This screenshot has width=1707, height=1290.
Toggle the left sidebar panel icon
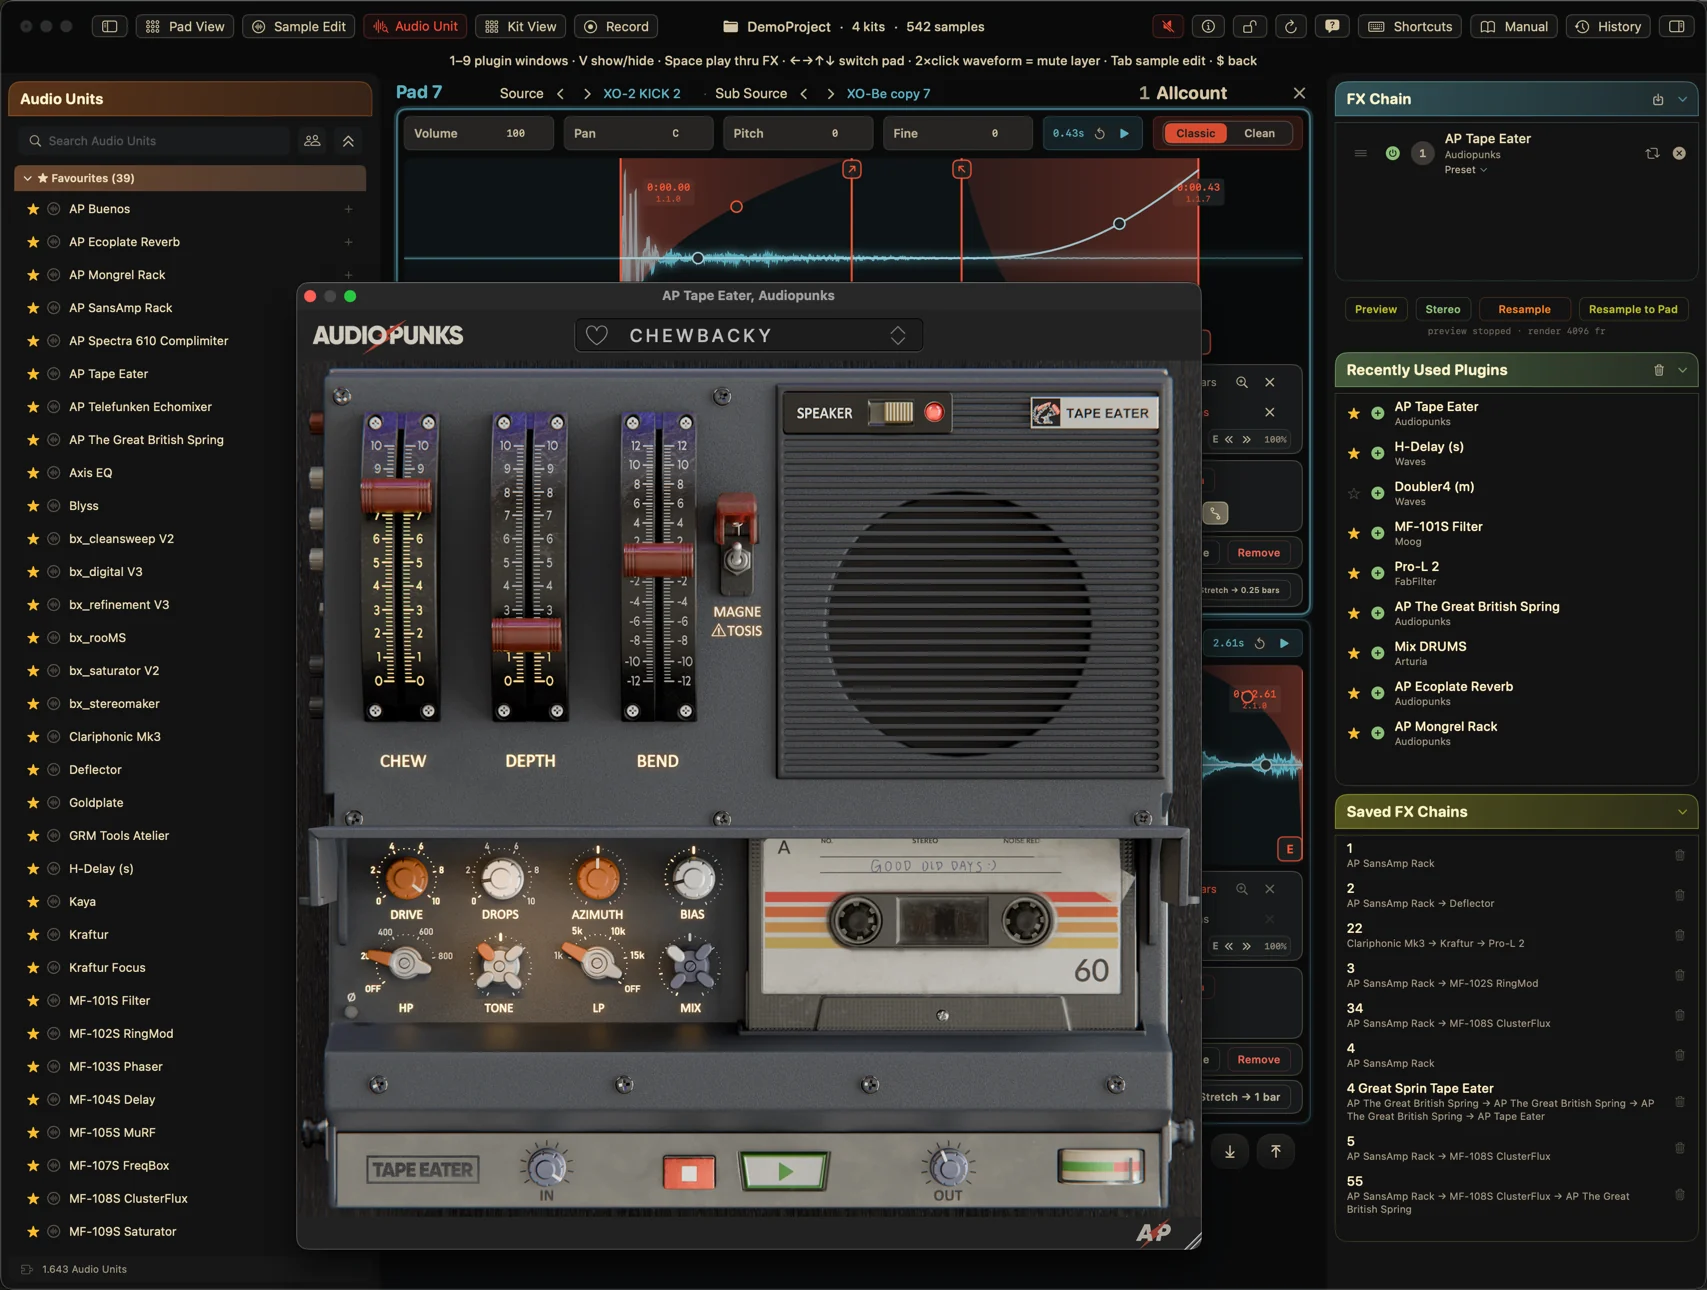click(110, 27)
